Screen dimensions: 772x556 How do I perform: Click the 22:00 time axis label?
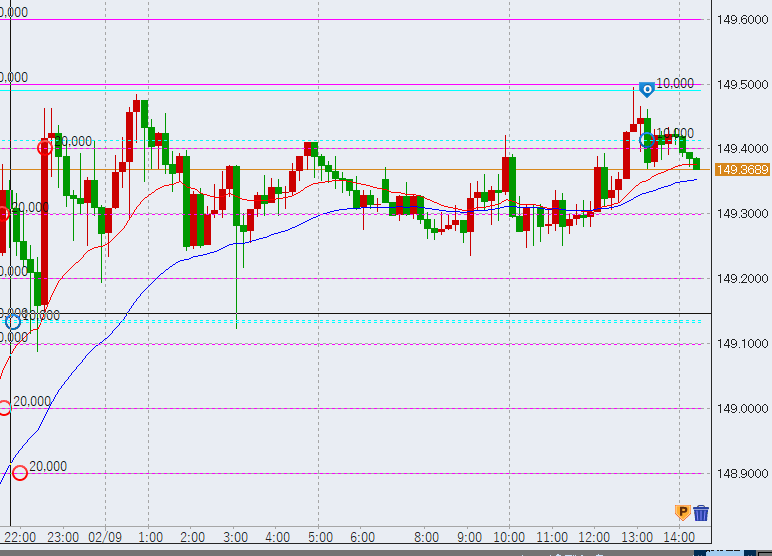pyautogui.click(x=22, y=537)
